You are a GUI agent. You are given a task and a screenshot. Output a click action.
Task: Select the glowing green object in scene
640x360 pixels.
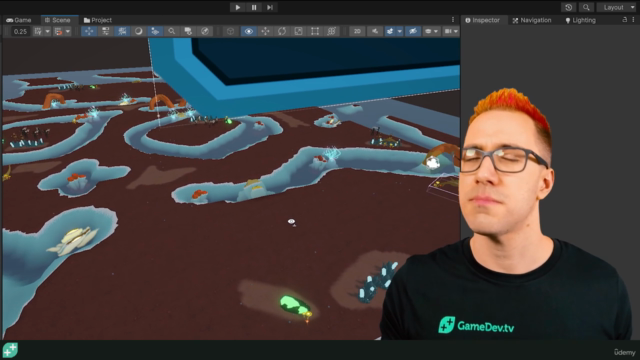tap(295, 304)
